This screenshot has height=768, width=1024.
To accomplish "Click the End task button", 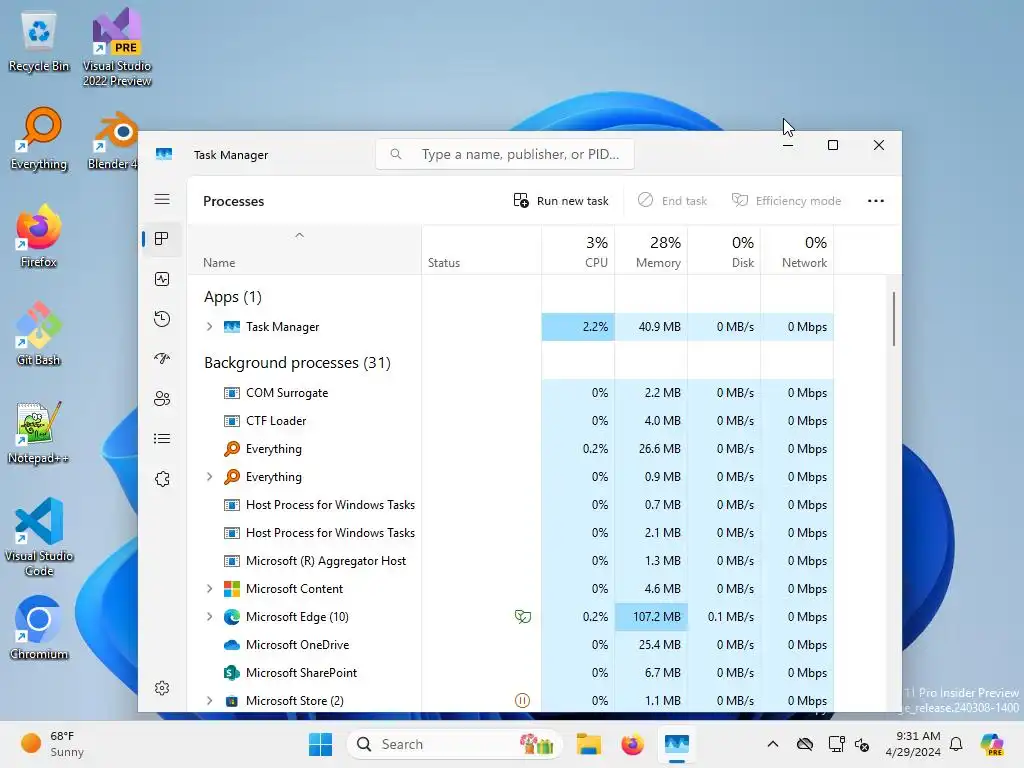I will tap(673, 201).
